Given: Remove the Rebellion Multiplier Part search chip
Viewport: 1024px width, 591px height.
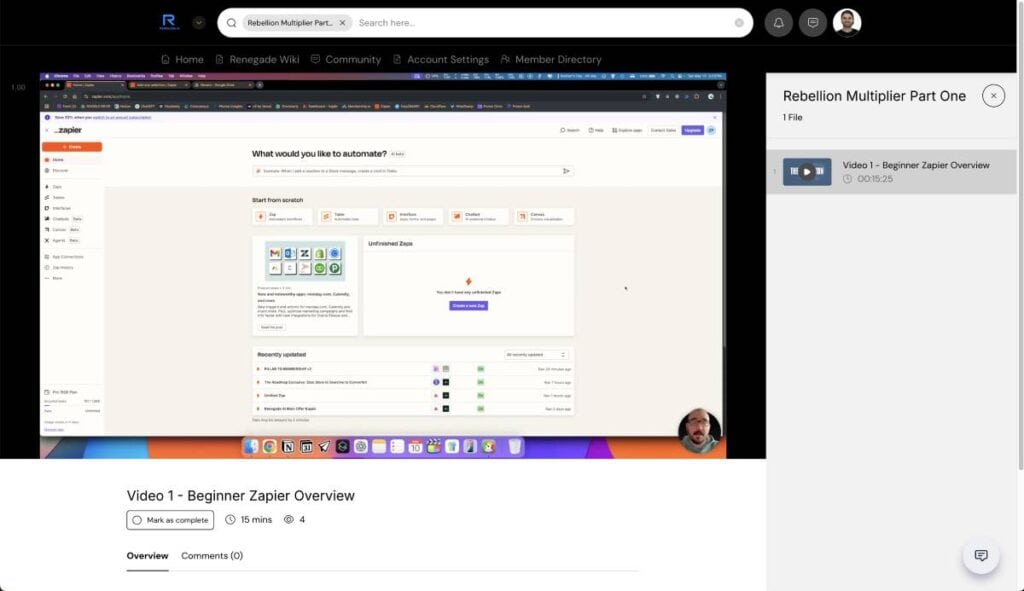Looking at the screenshot, I should tap(342, 23).
